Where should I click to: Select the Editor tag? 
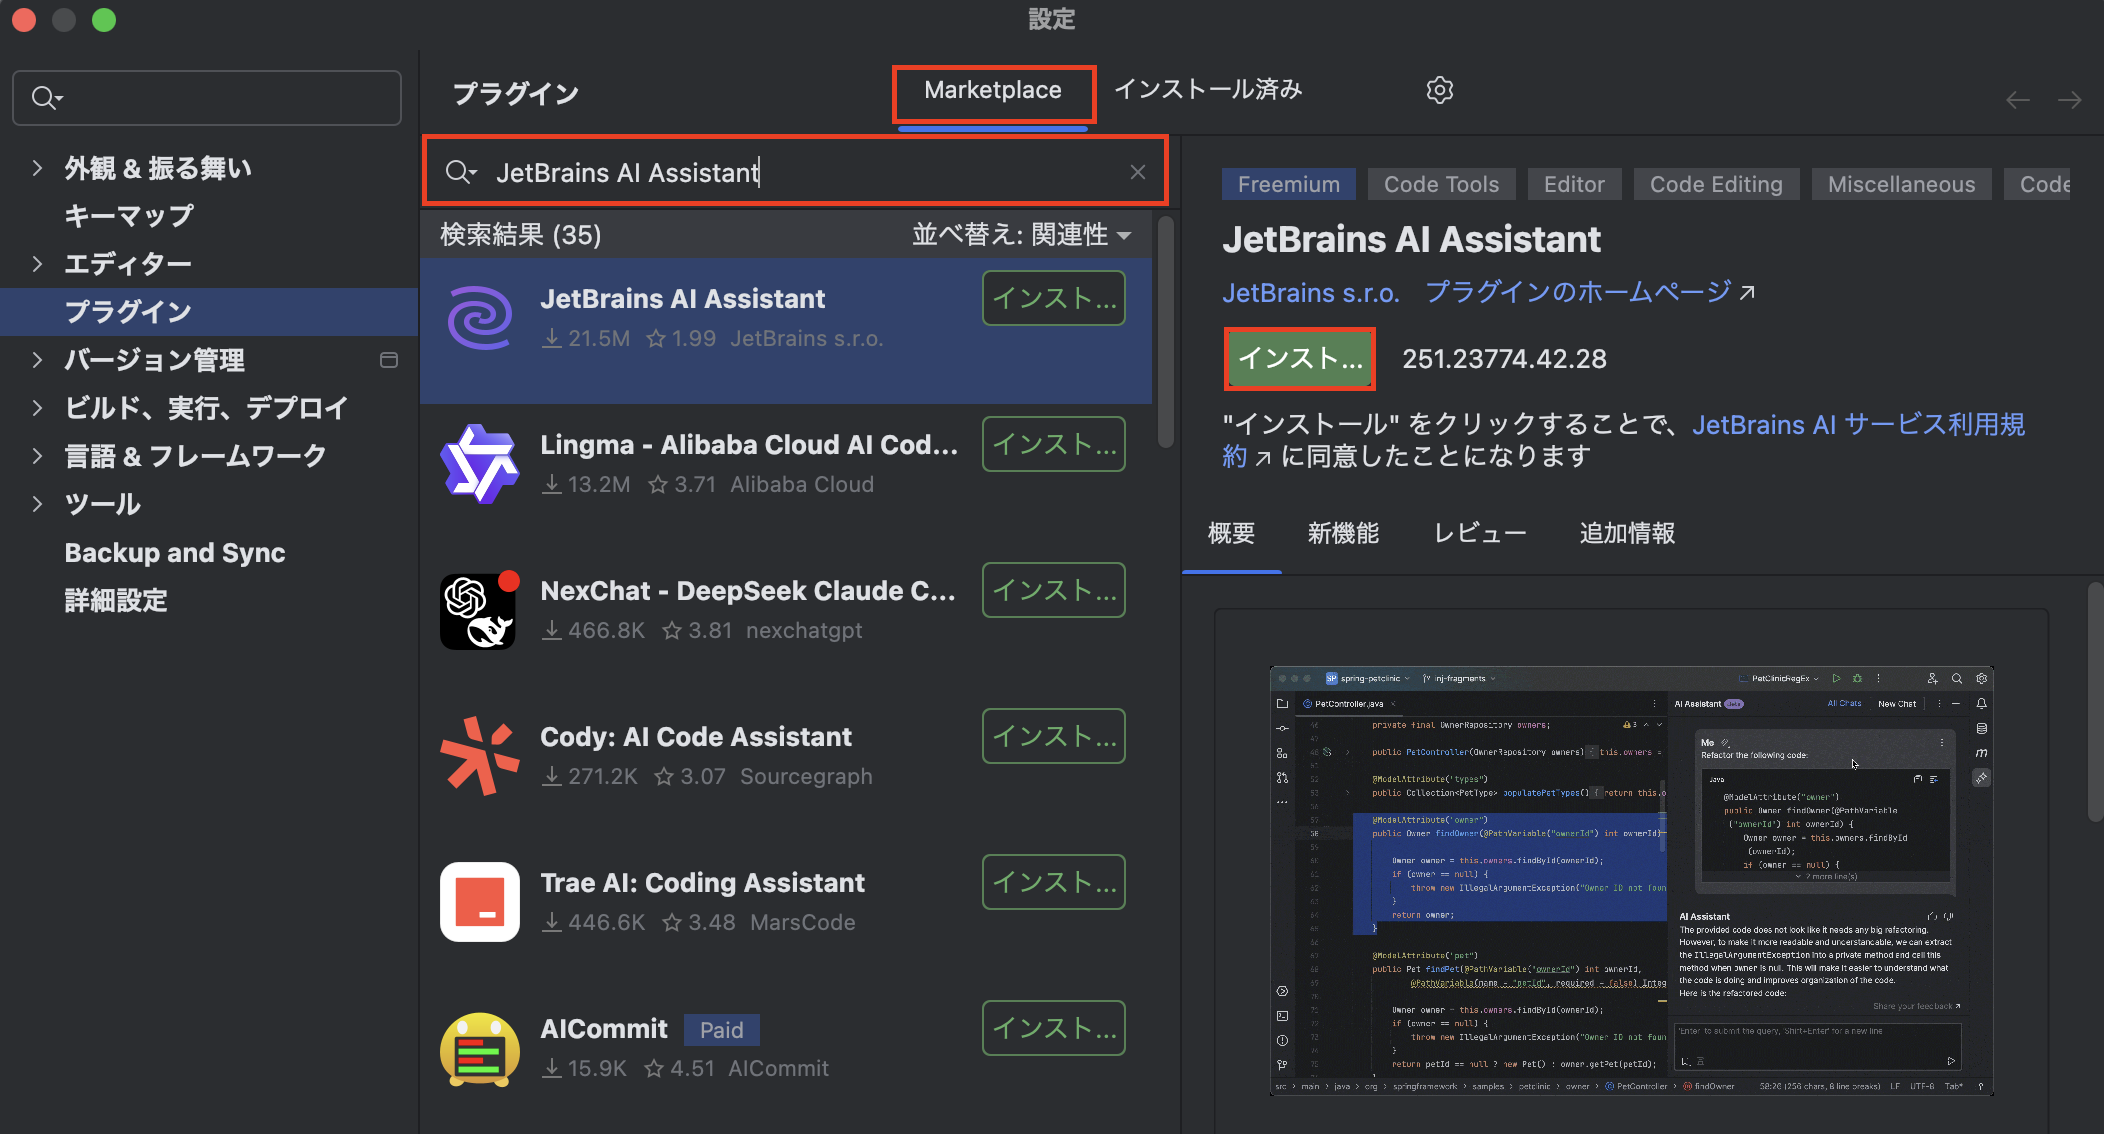click(1574, 184)
